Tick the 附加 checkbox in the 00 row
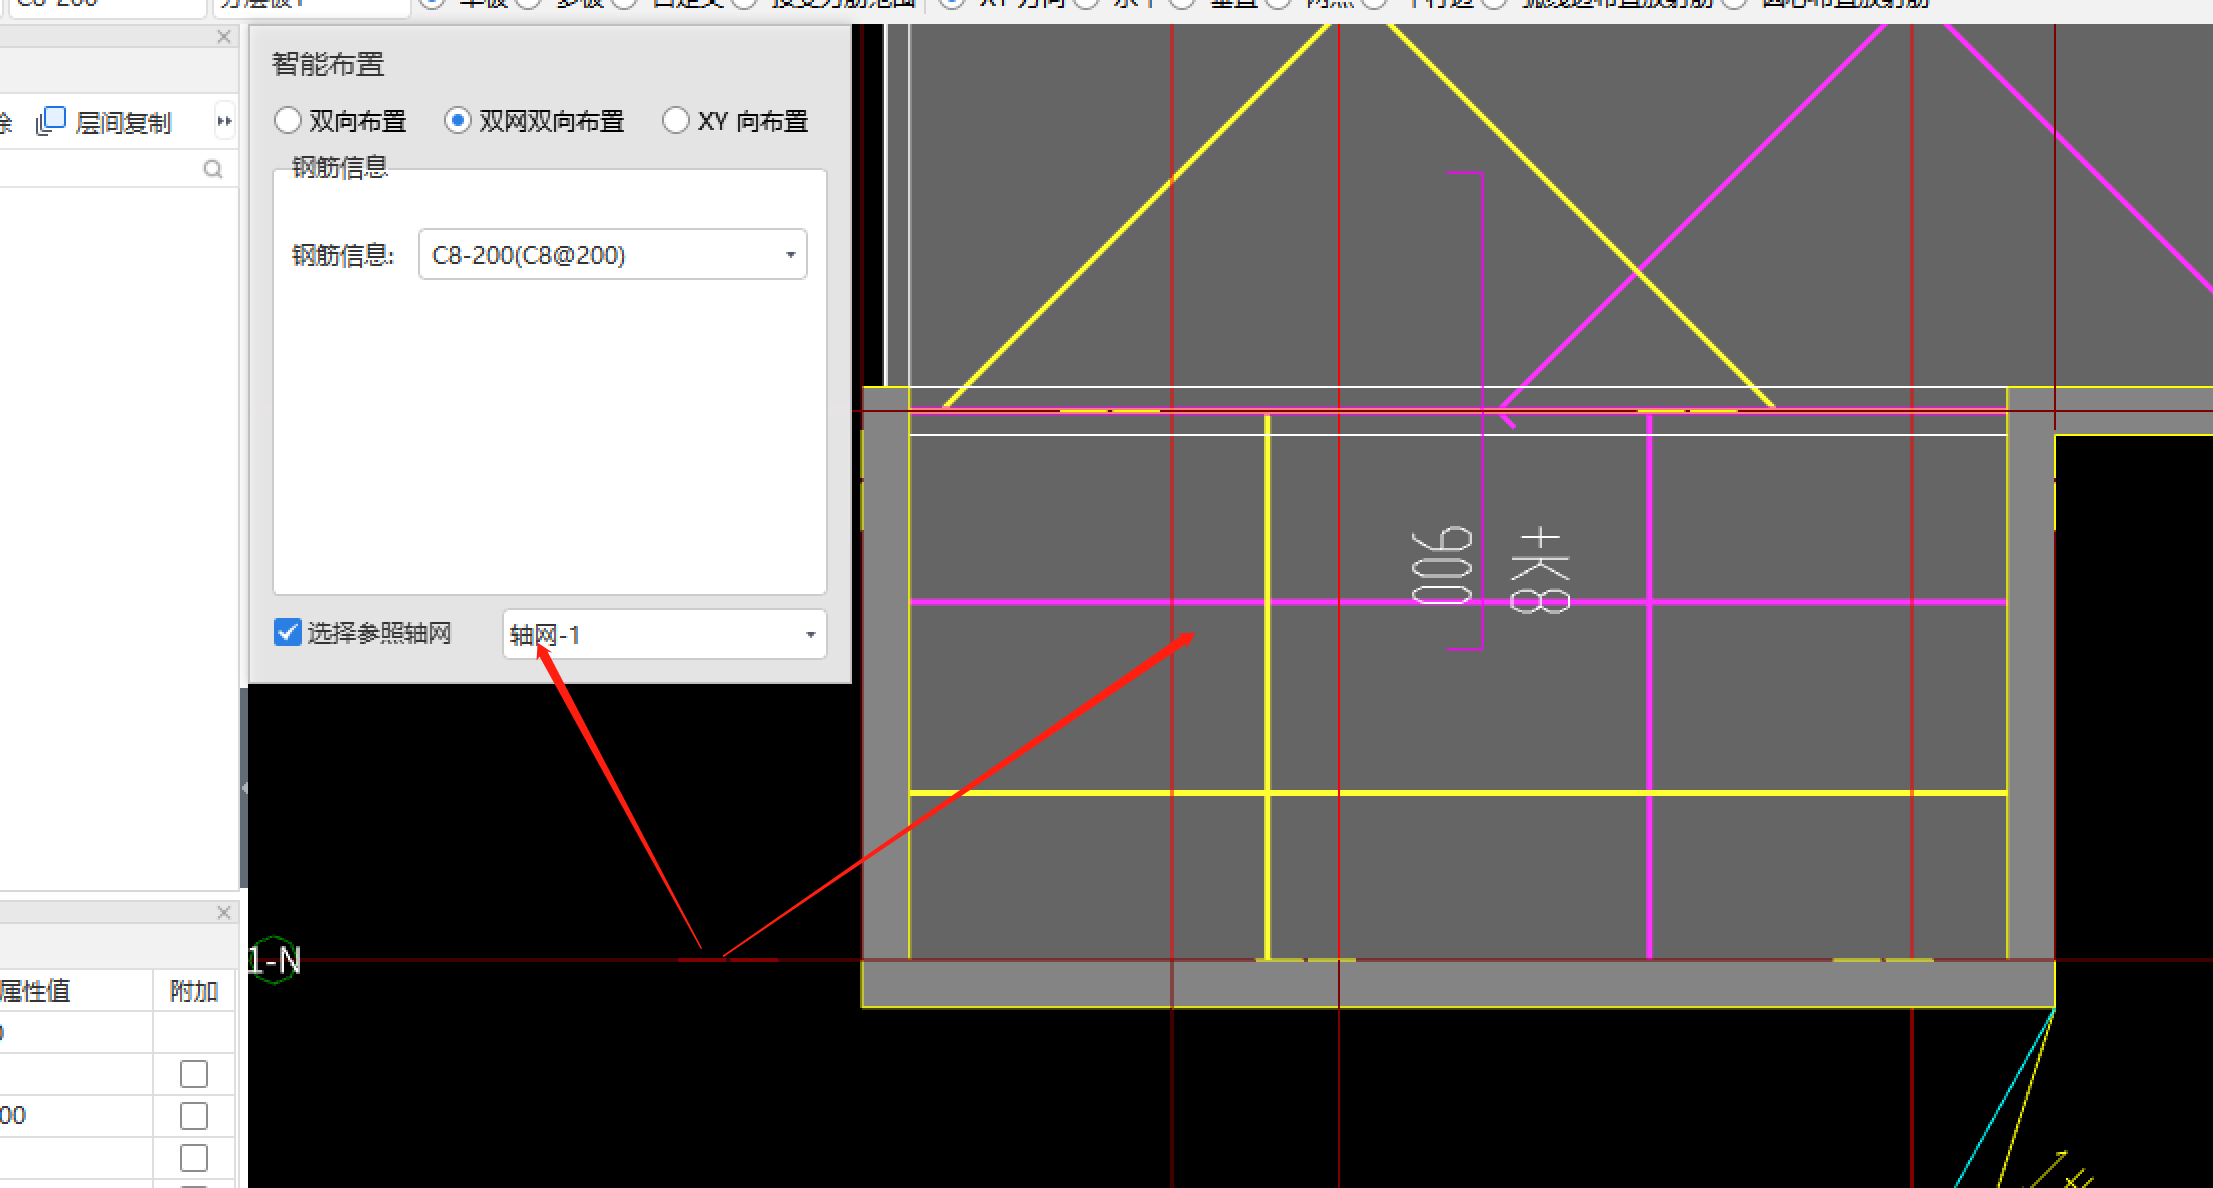 194,1116
